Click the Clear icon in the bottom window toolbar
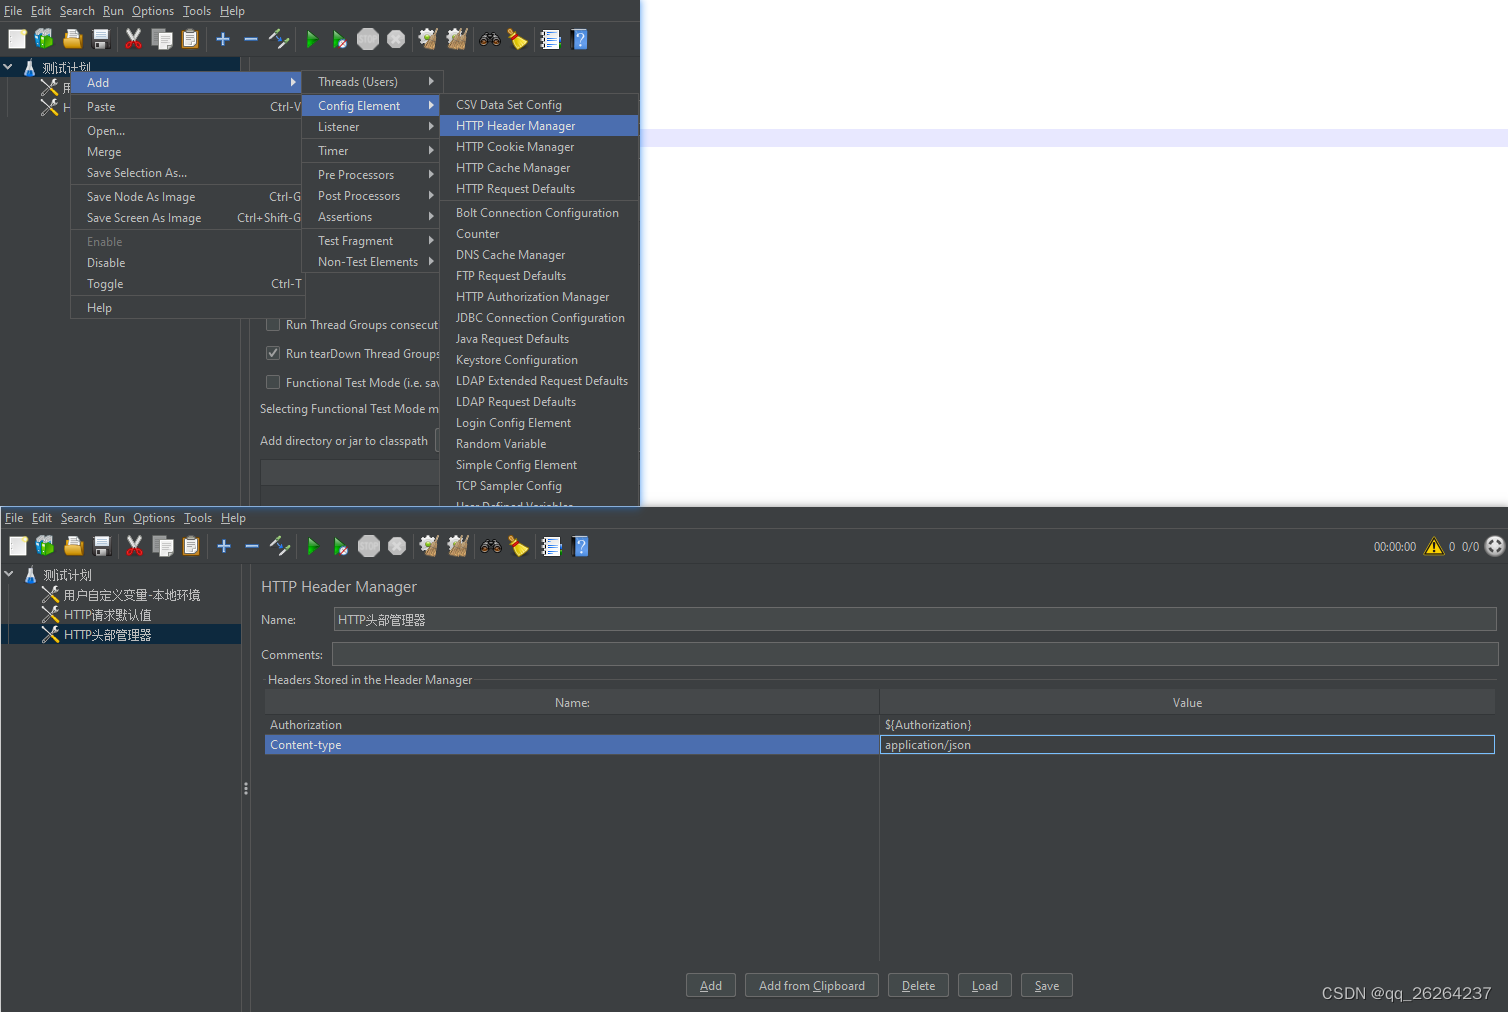The image size is (1508, 1012). pyautogui.click(x=429, y=546)
